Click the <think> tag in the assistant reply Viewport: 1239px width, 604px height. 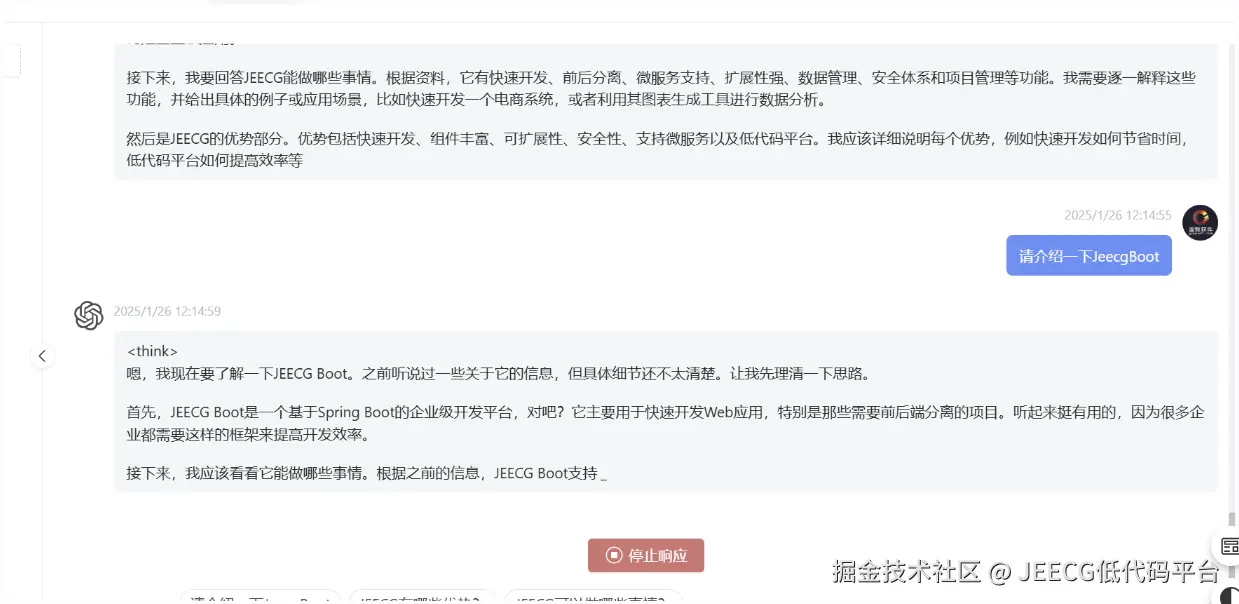pos(152,352)
